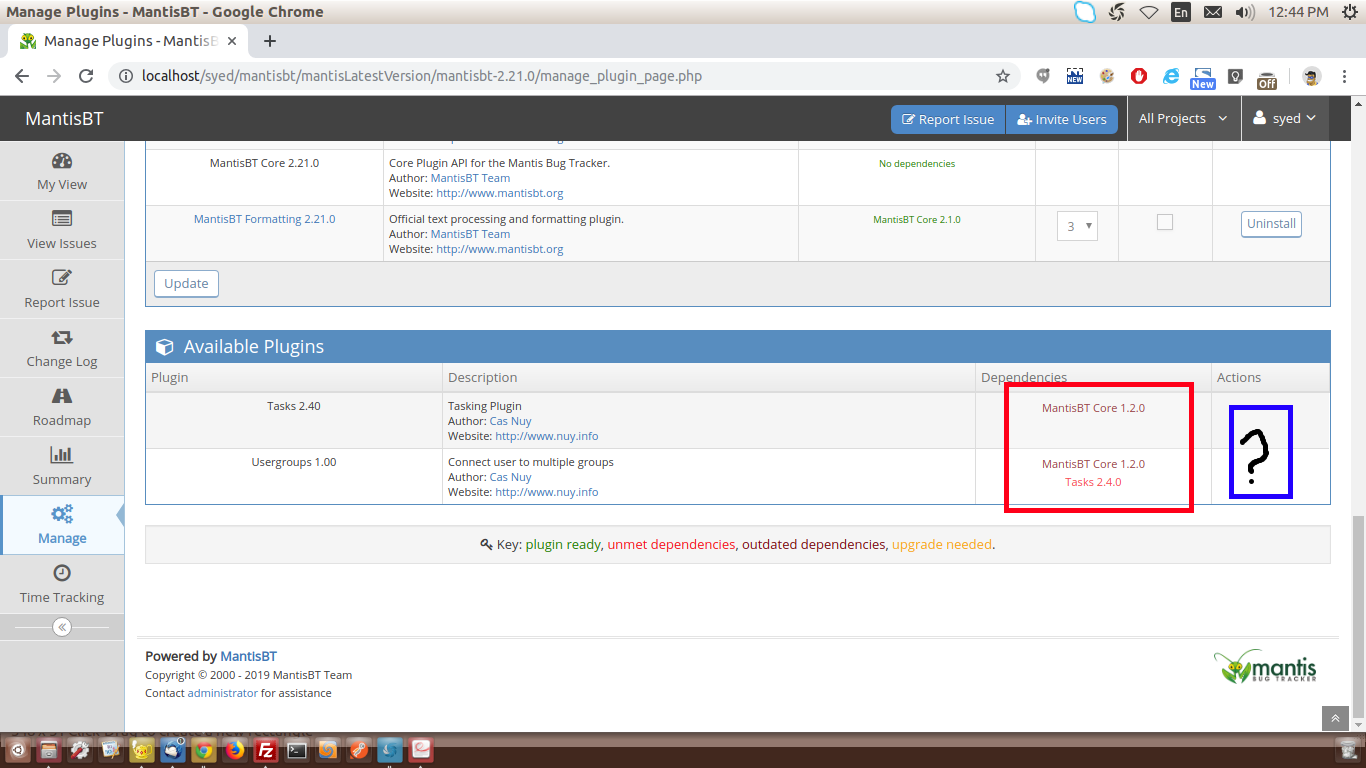Open the syed user menu
This screenshot has height=768, width=1366.
(1285, 119)
